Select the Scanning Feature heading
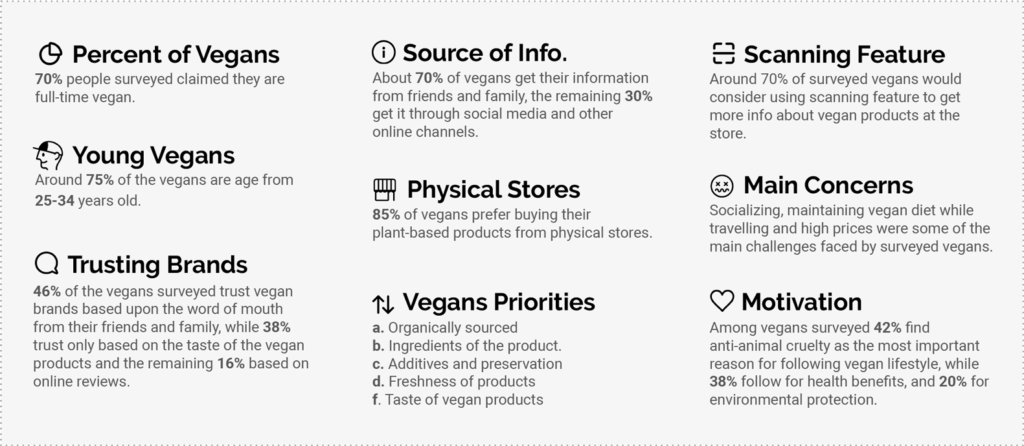The image size is (1024, 446). (x=844, y=54)
